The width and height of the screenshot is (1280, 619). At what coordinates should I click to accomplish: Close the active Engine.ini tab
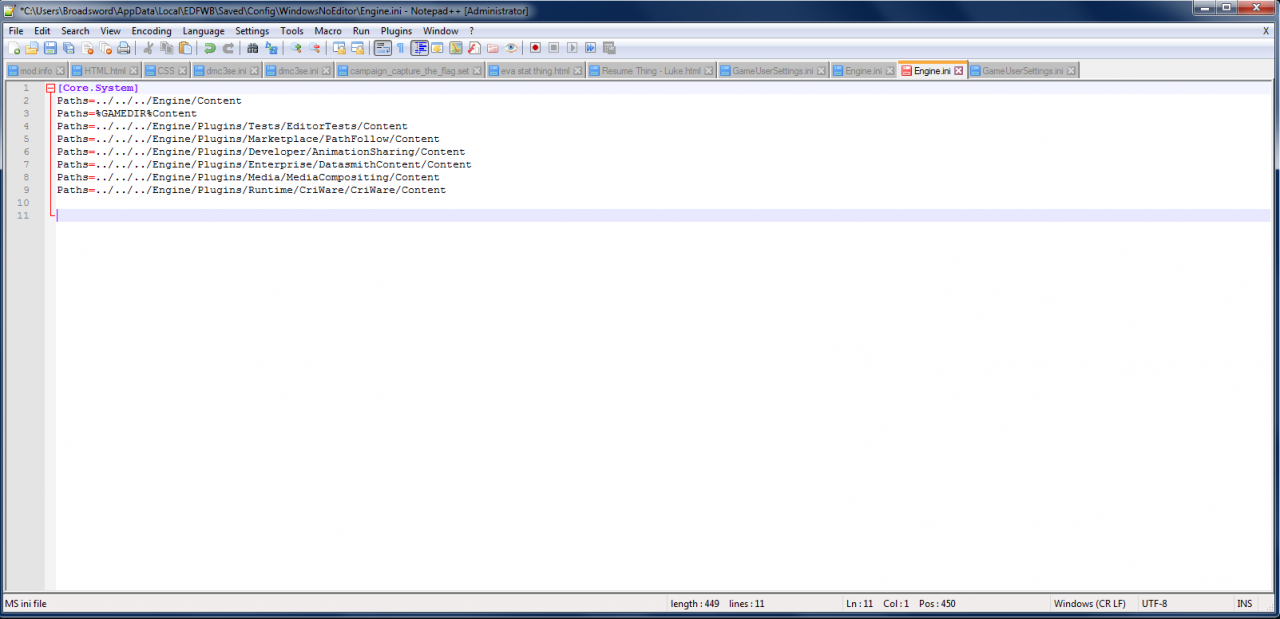tap(959, 71)
